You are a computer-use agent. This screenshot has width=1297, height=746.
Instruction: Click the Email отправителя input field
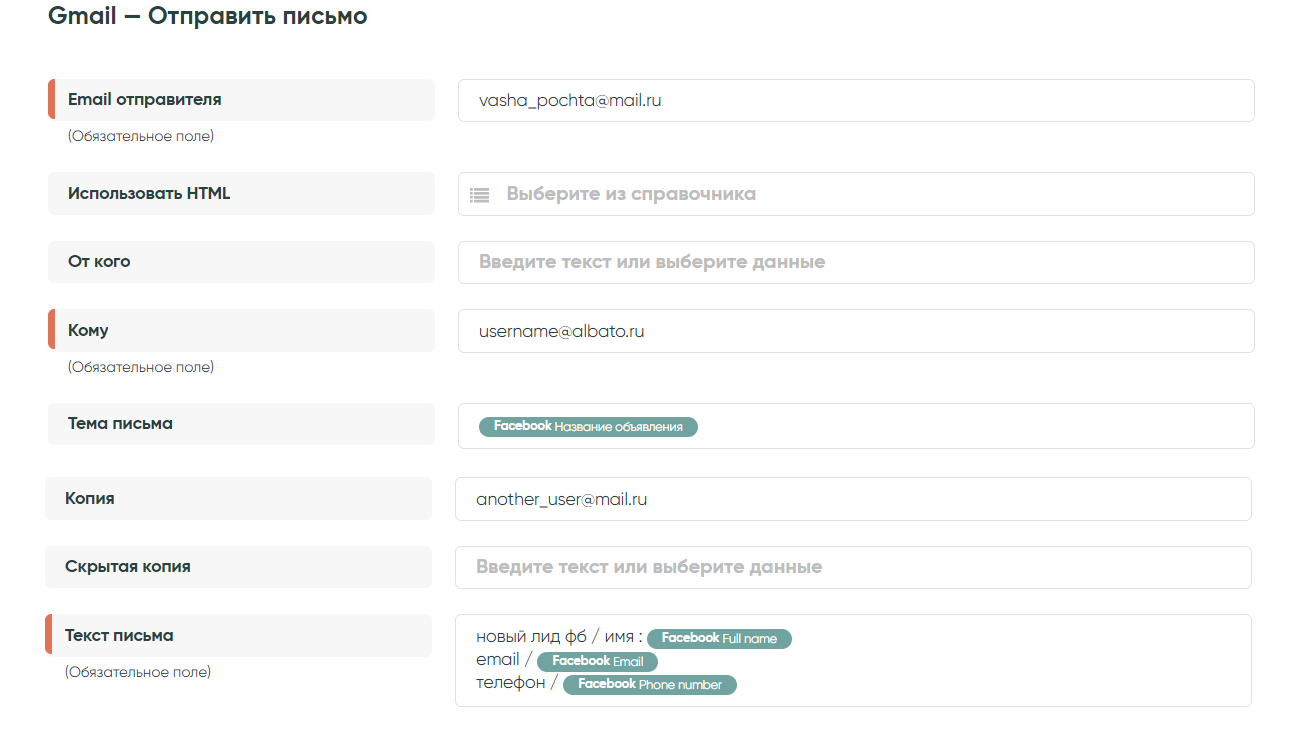[x=855, y=101]
